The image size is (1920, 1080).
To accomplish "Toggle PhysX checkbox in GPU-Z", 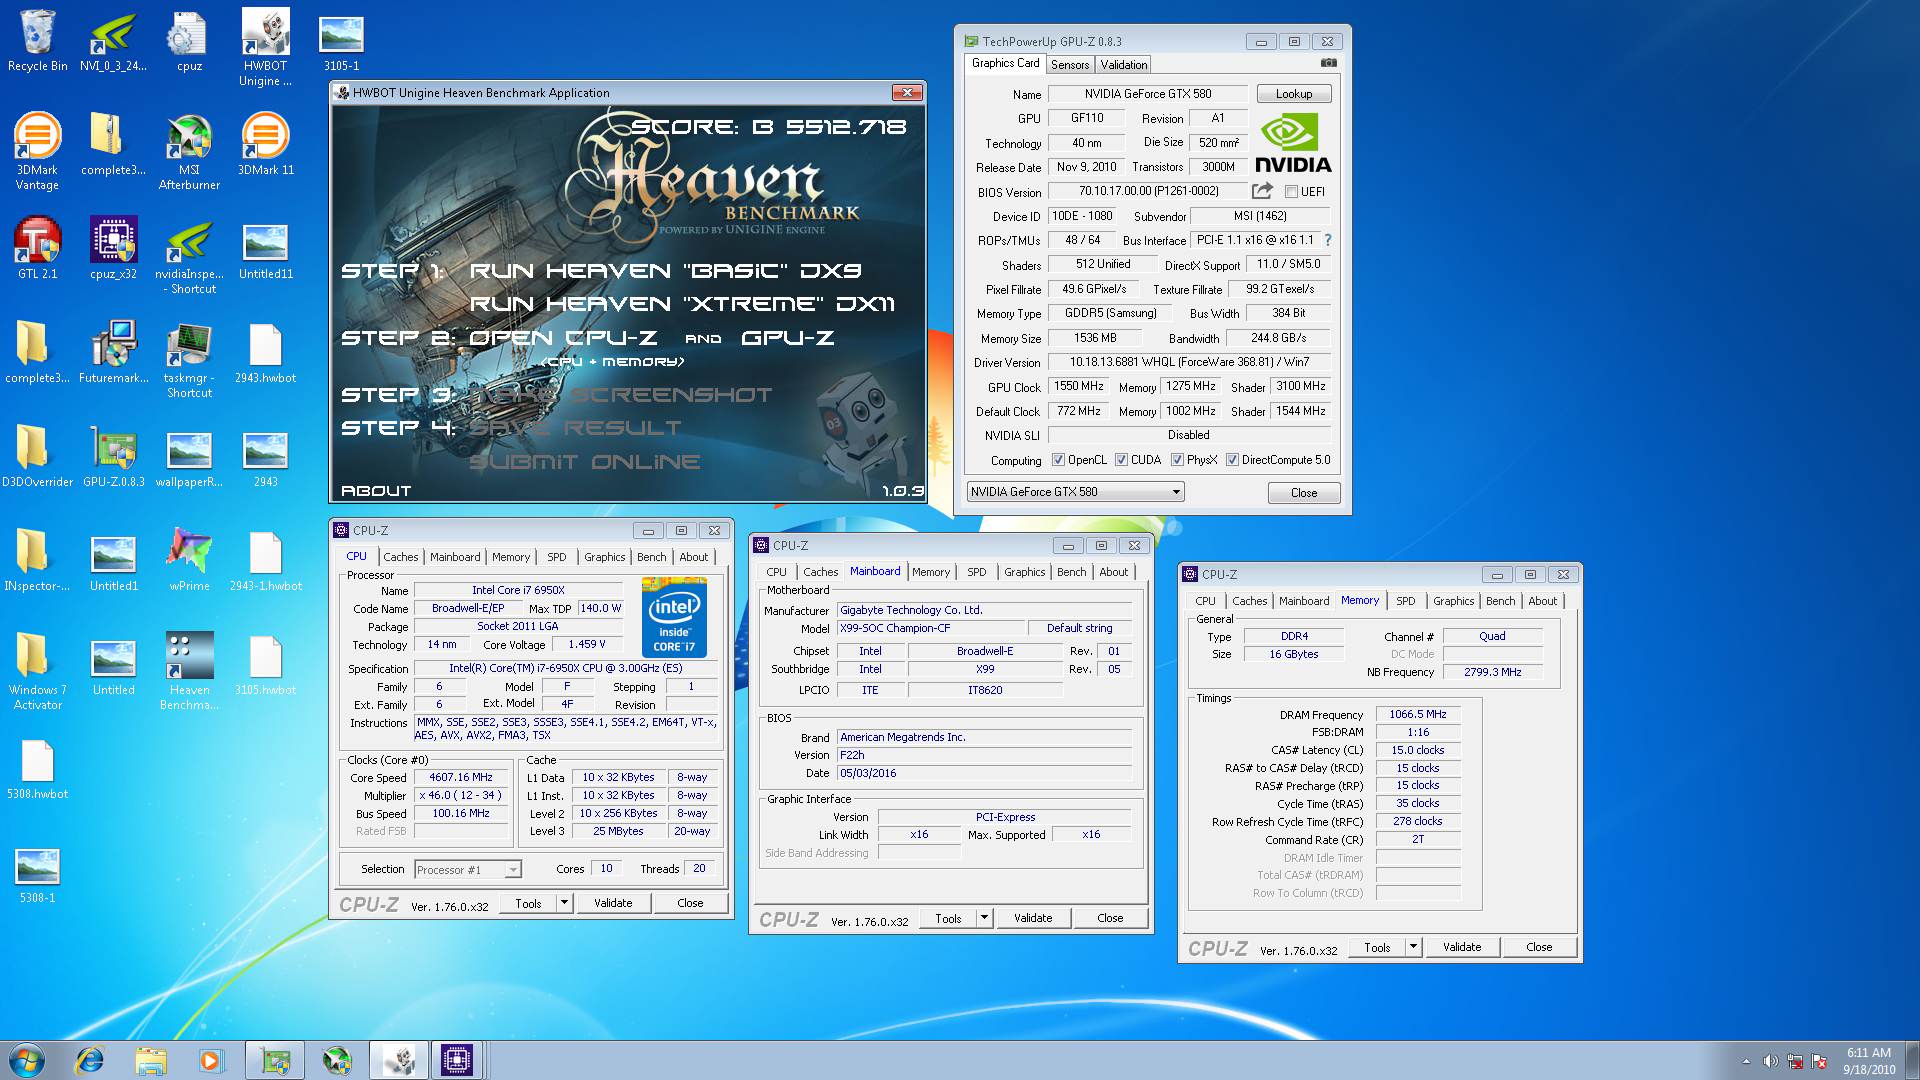I will 1177,460.
